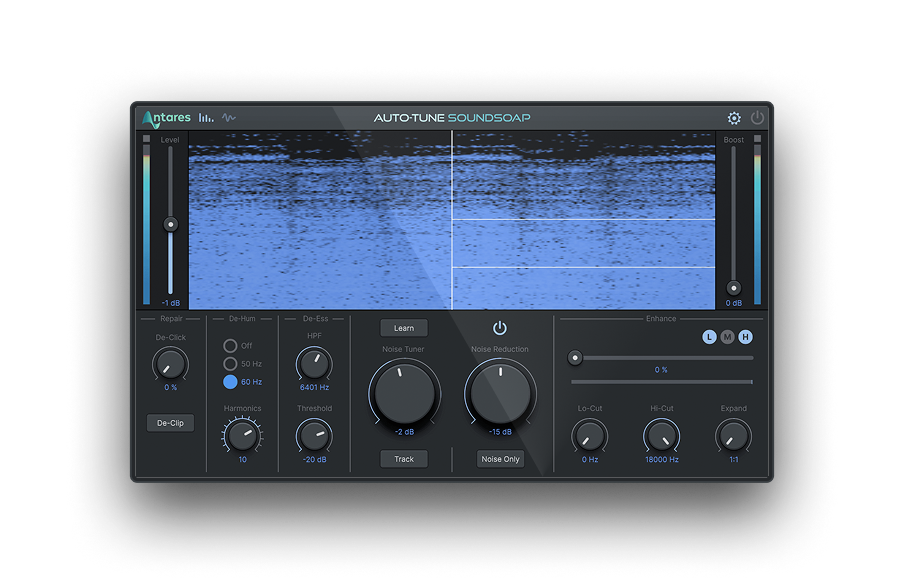Enable the Noise Only monitoring button
This screenshot has width=904, height=584.
click(x=500, y=458)
